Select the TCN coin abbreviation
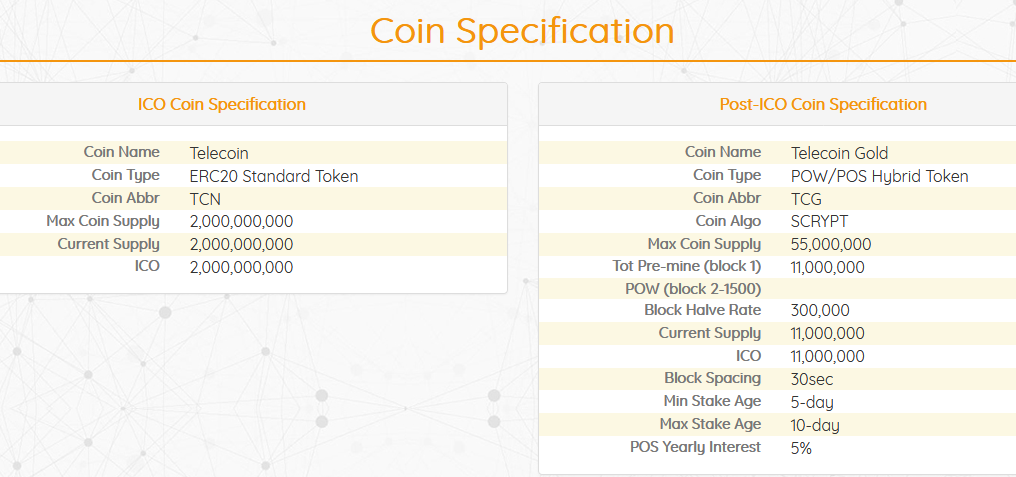 pyautogui.click(x=205, y=199)
